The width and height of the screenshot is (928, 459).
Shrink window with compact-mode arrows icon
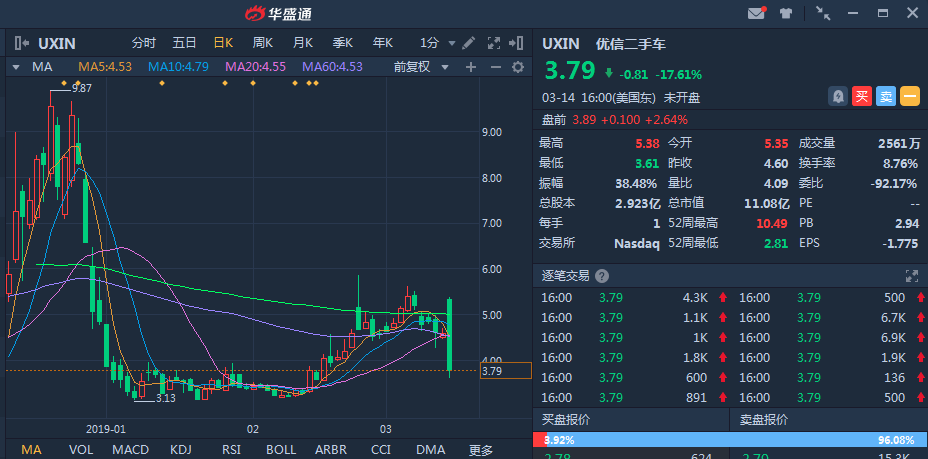click(823, 13)
